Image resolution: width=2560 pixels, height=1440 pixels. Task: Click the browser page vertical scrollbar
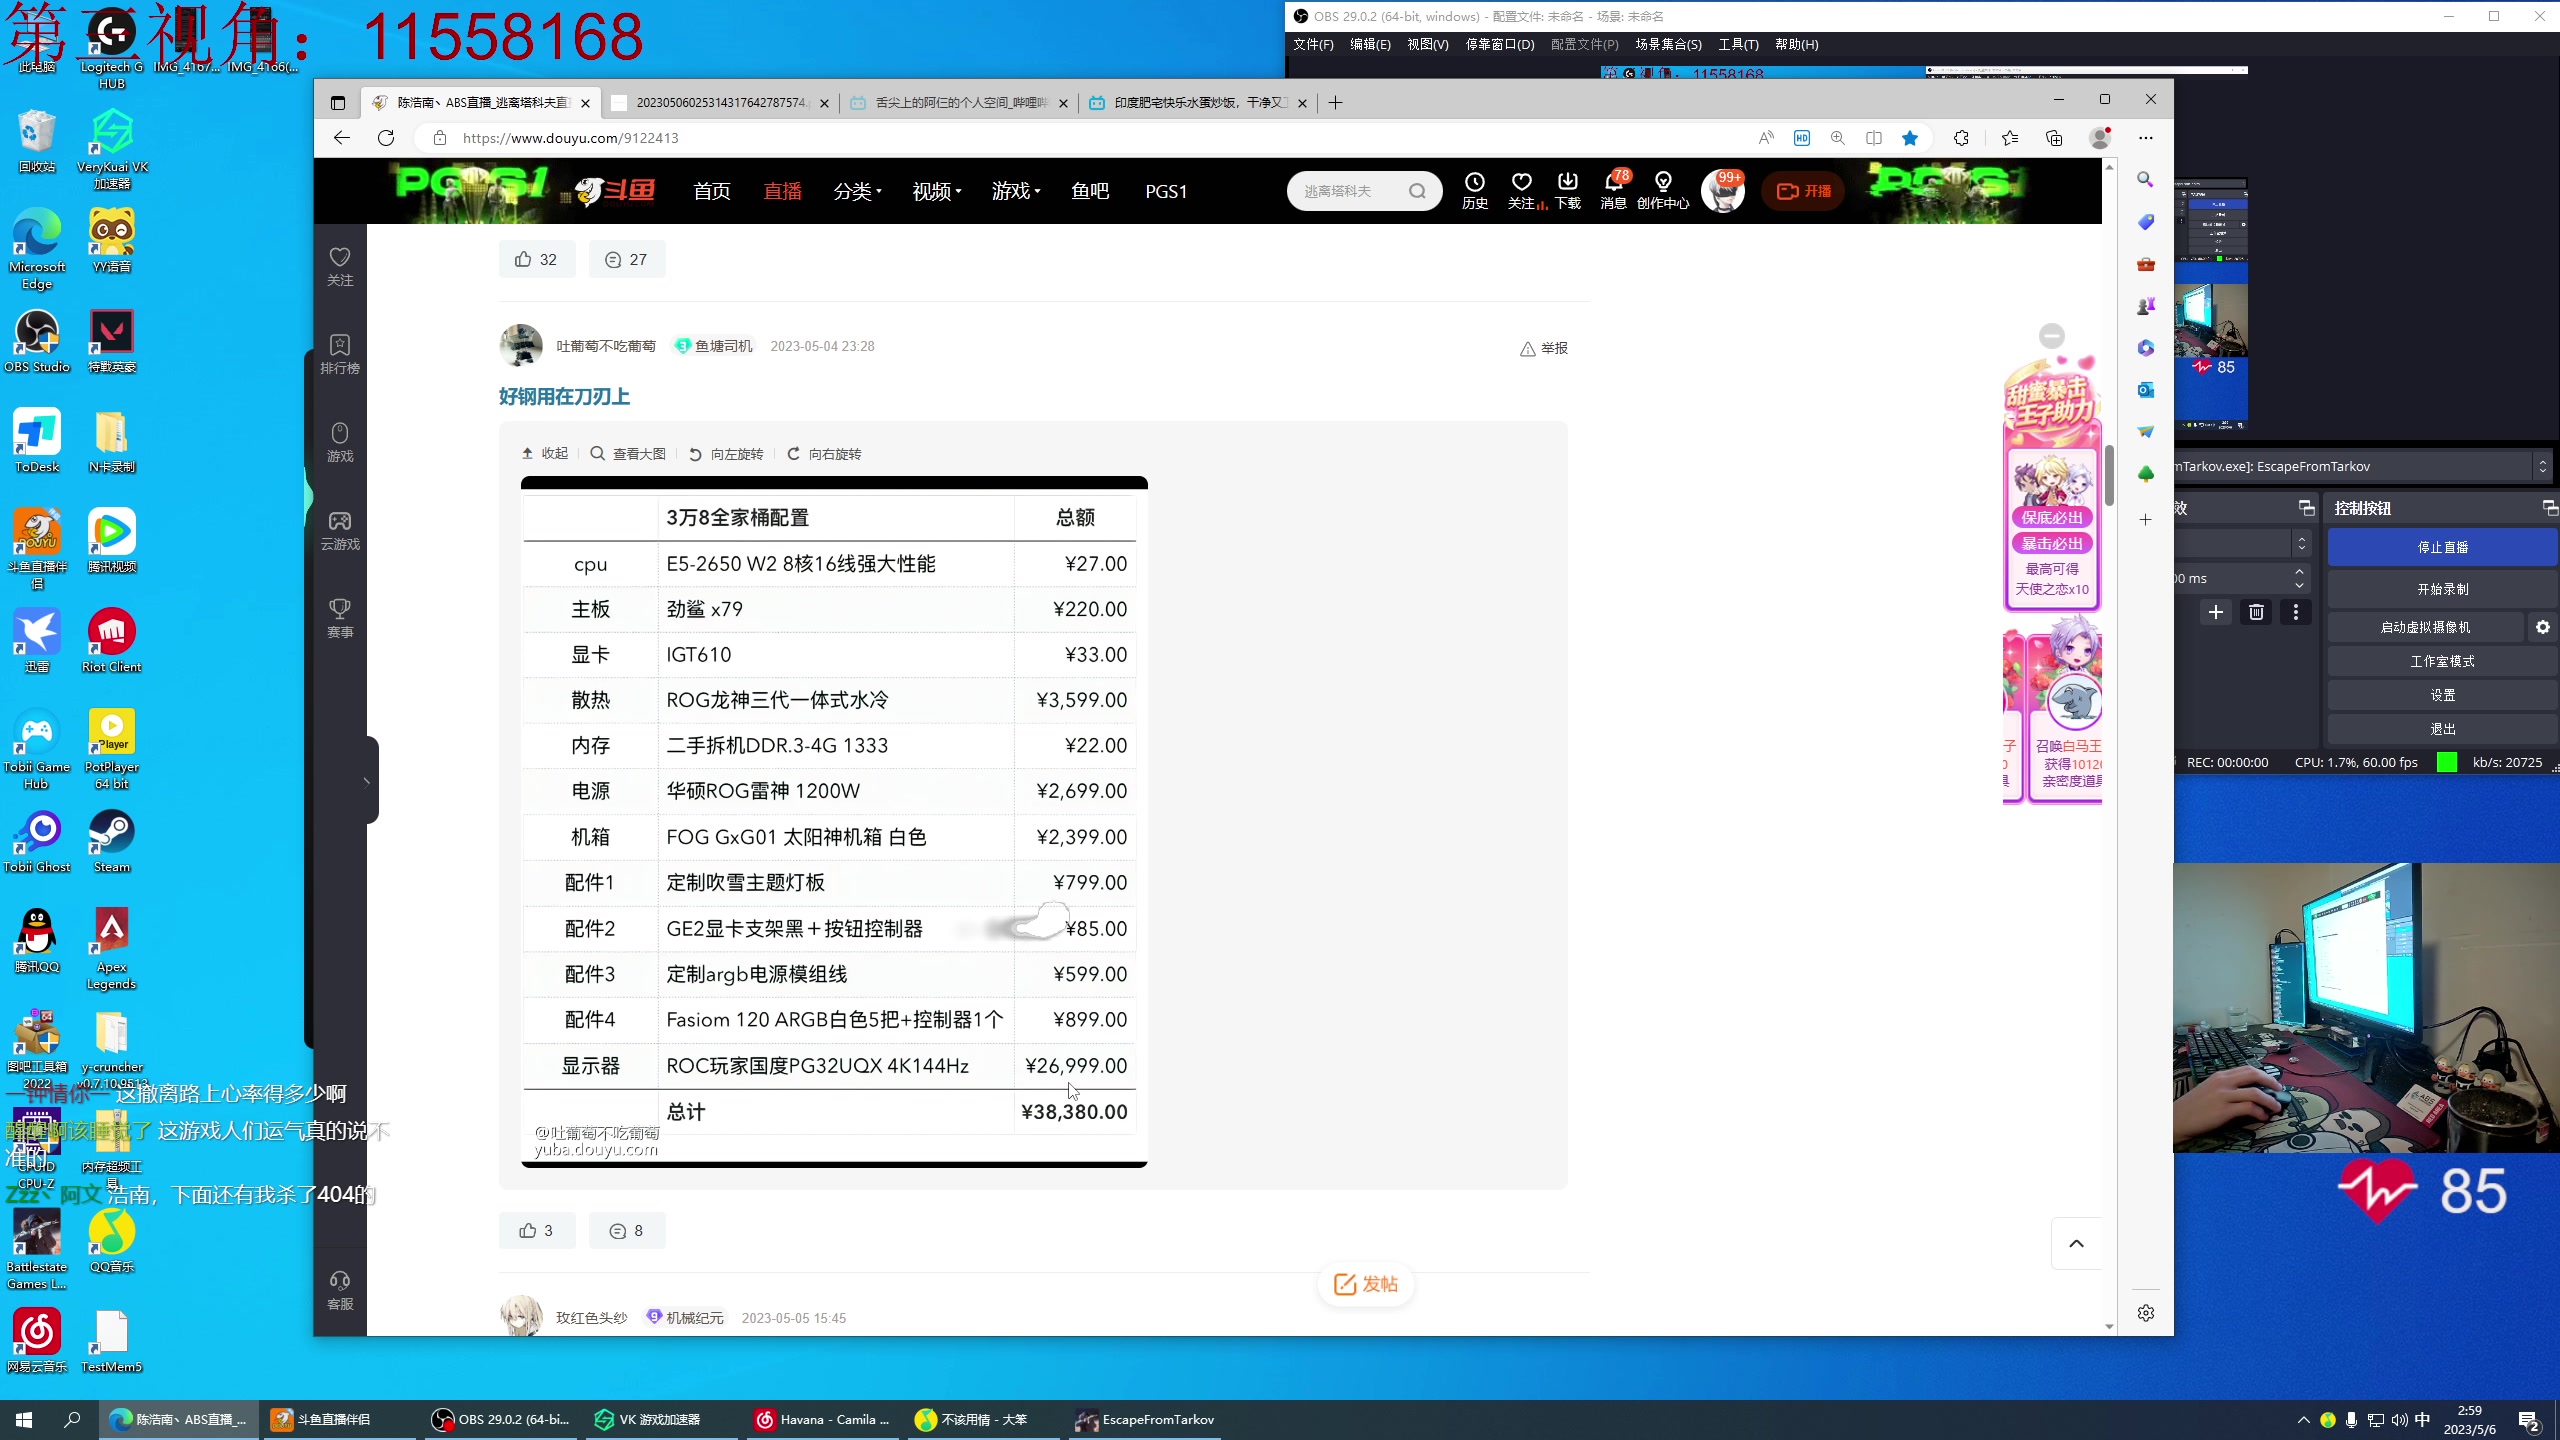tap(2109, 477)
